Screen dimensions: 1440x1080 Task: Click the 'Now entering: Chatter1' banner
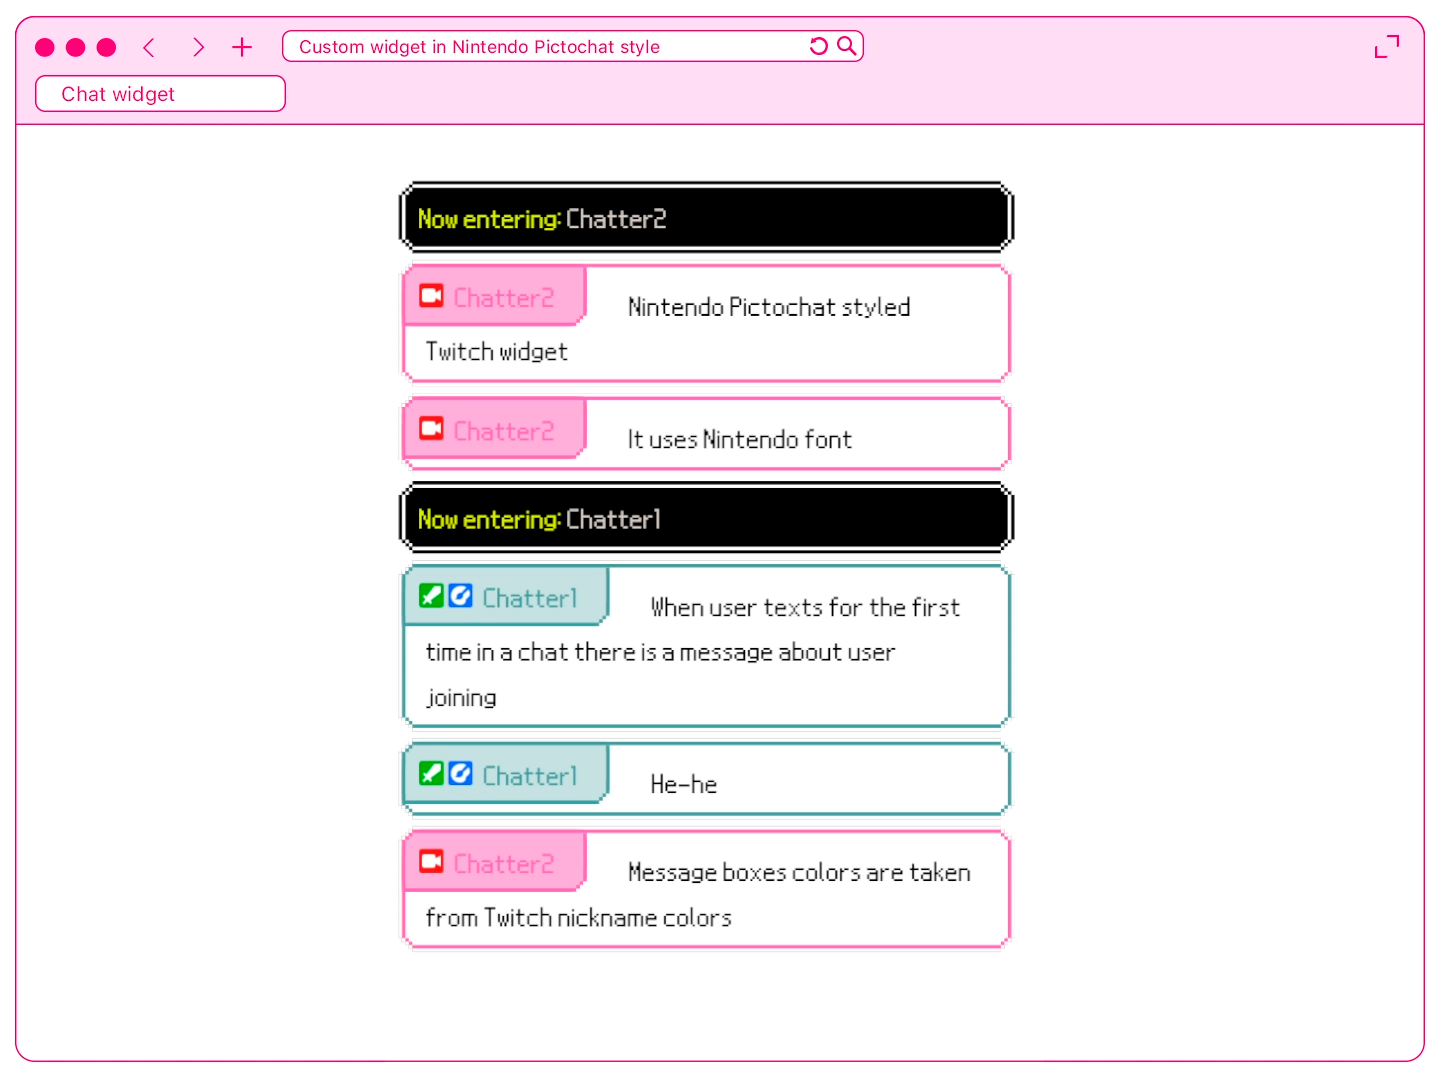tap(706, 518)
